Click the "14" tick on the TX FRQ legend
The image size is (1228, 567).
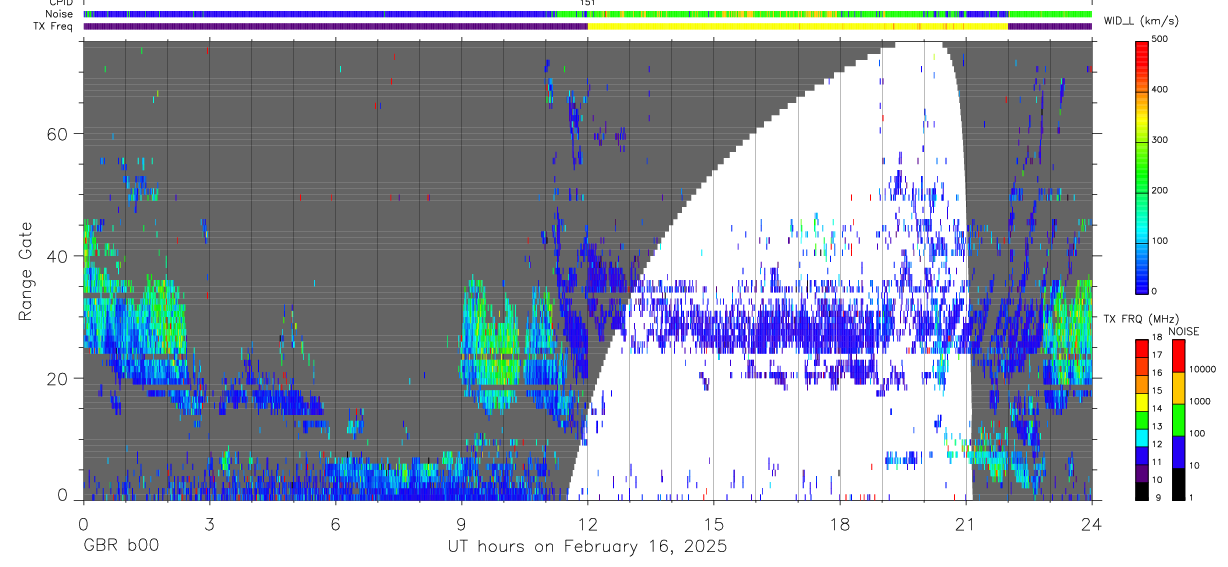click(x=1159, y=409)
